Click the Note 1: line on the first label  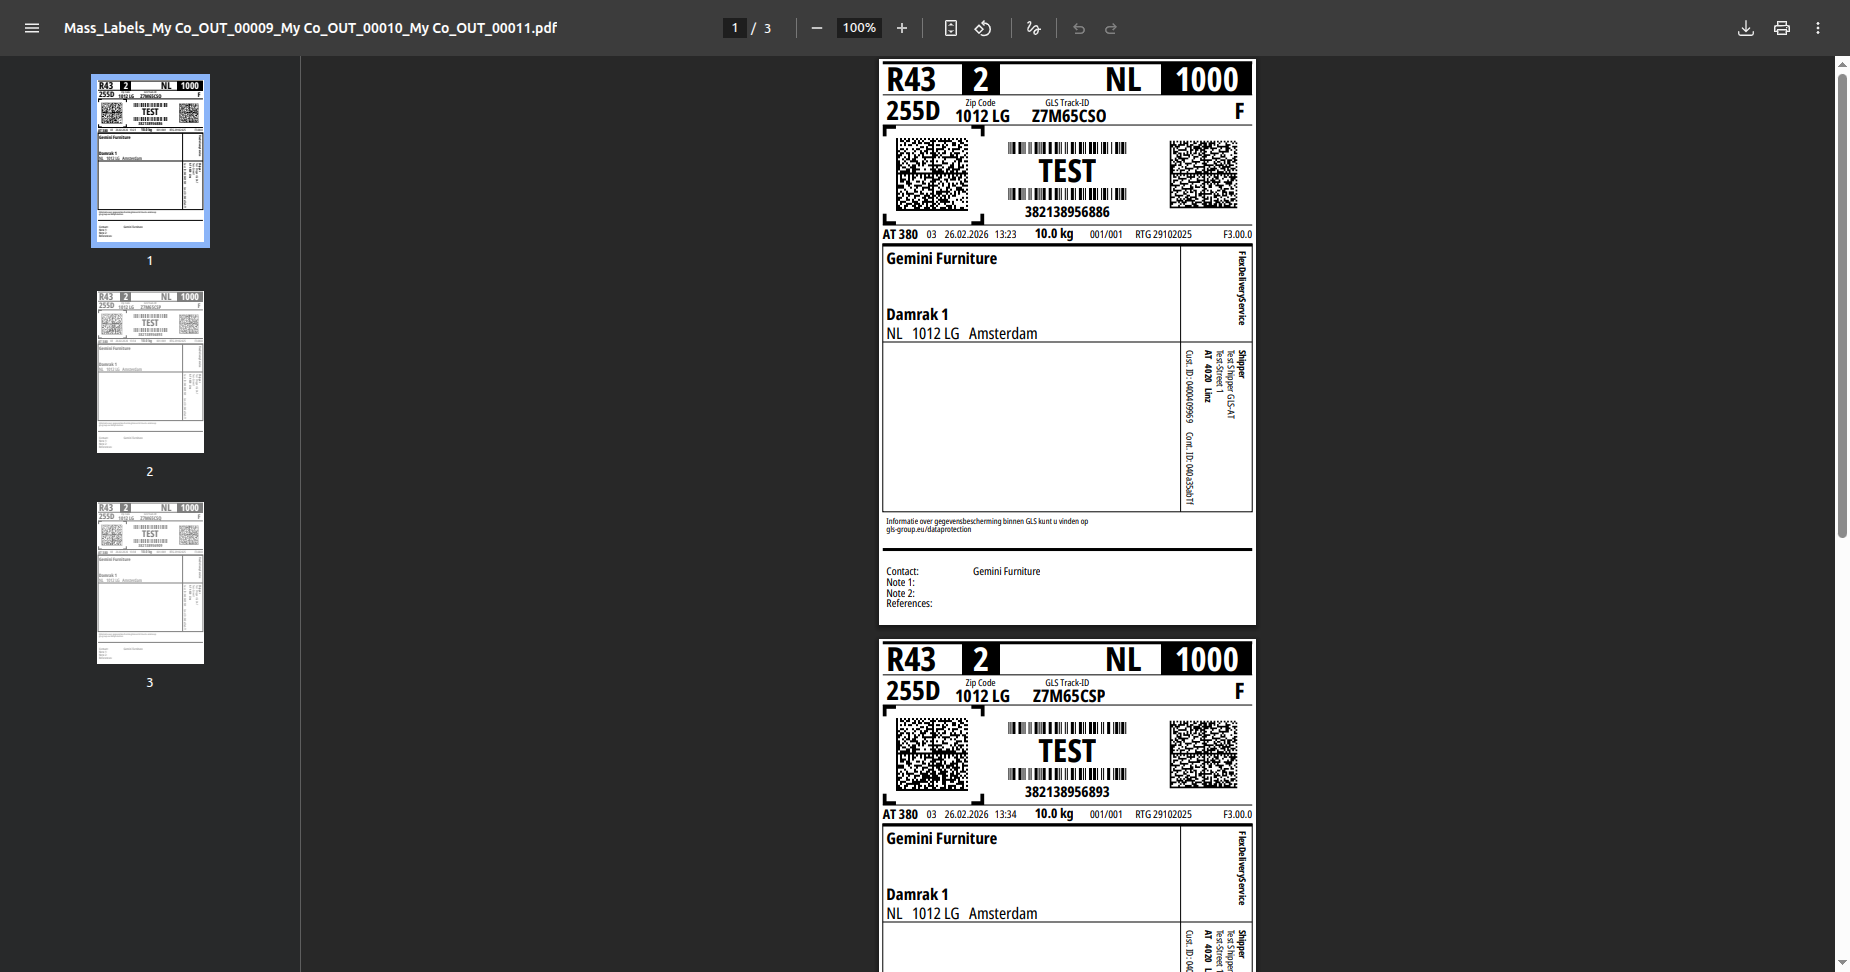pyautogui.click(x=900, y=583)
